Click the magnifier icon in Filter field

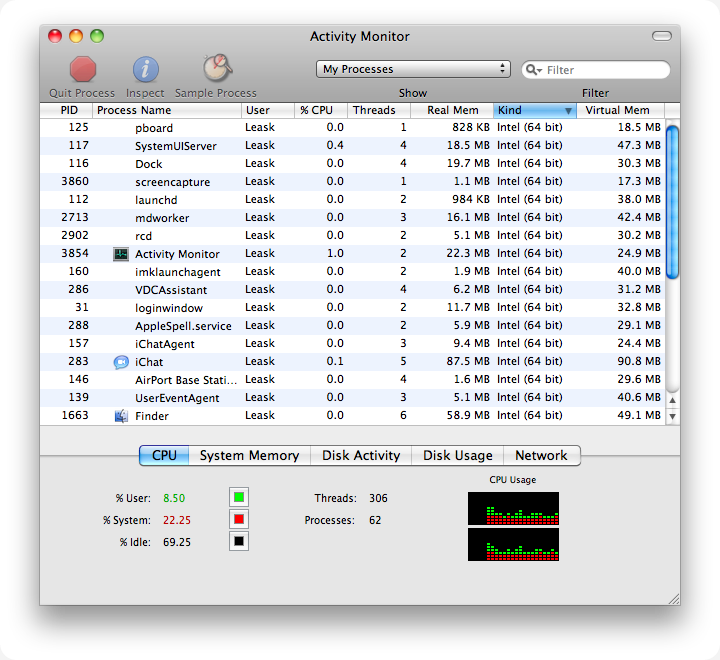(534, 70)
